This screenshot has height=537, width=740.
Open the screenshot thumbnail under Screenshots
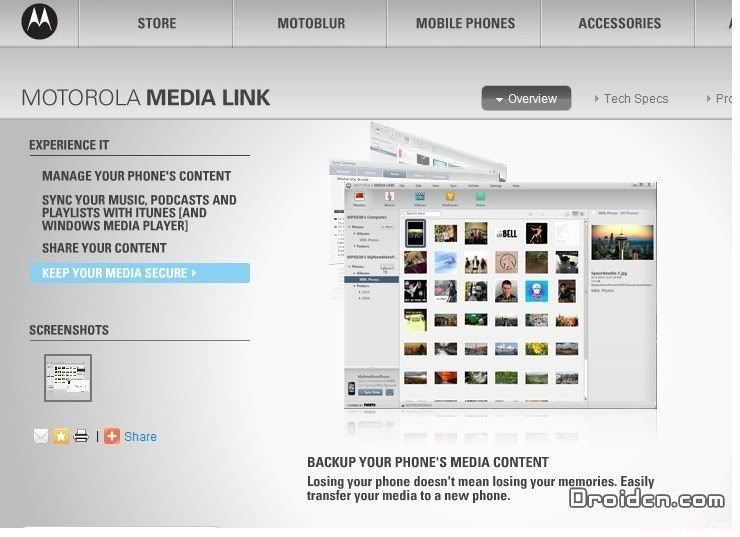coord(68,377)
